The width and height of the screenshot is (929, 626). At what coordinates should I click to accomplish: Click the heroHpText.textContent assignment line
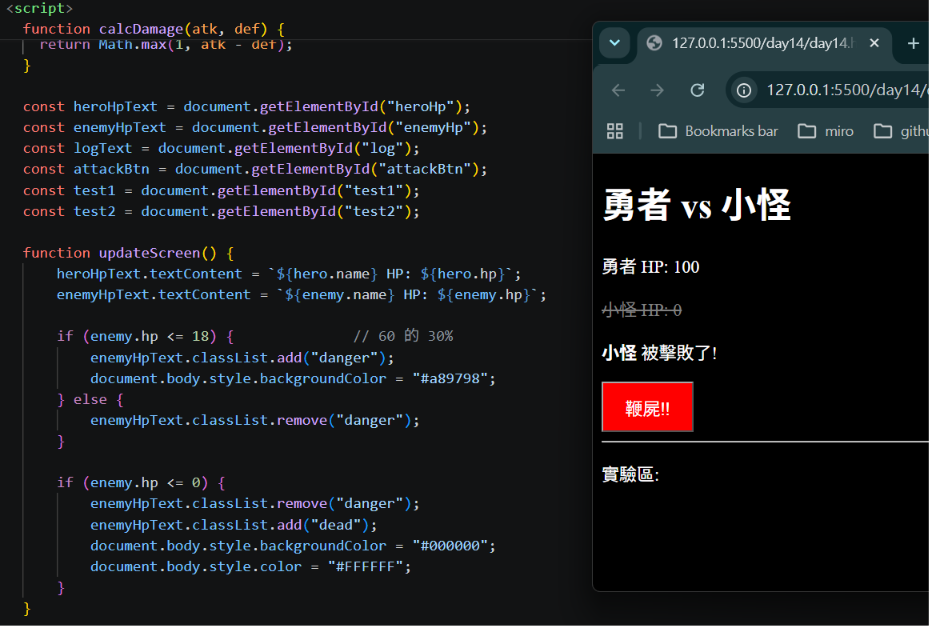tap(289, 274)
